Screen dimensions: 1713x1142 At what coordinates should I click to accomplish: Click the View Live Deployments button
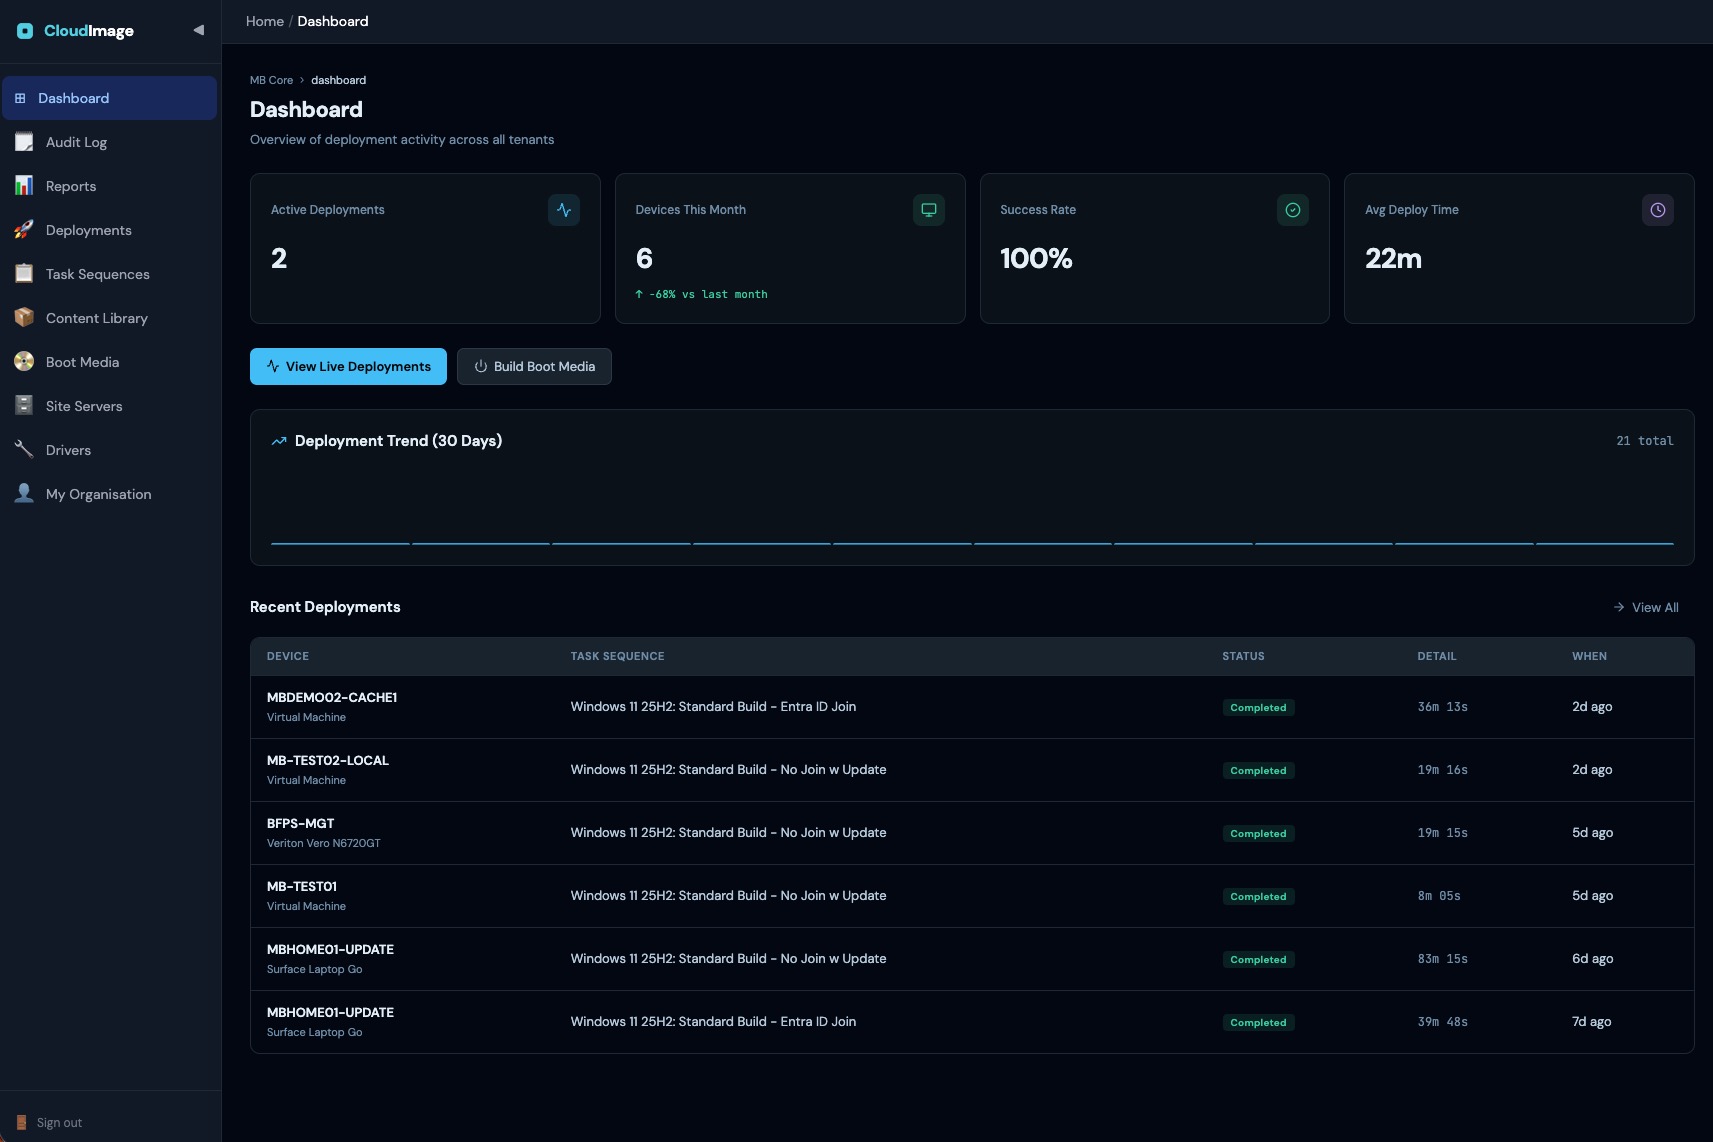(348, 366)
